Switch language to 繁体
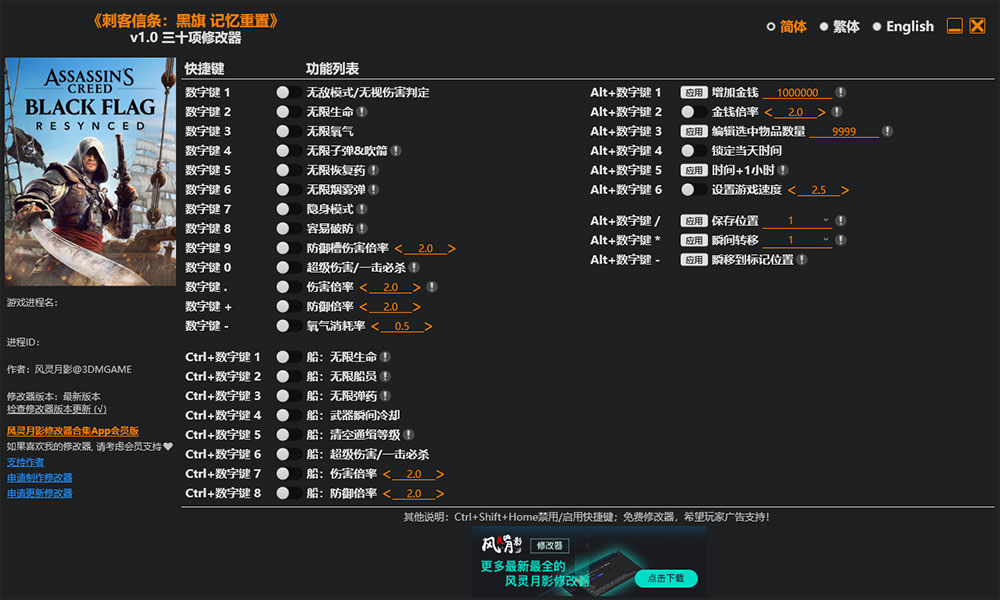Viewport: 1000px width, 600px height. pyautogui.click(x=840, y=26)
